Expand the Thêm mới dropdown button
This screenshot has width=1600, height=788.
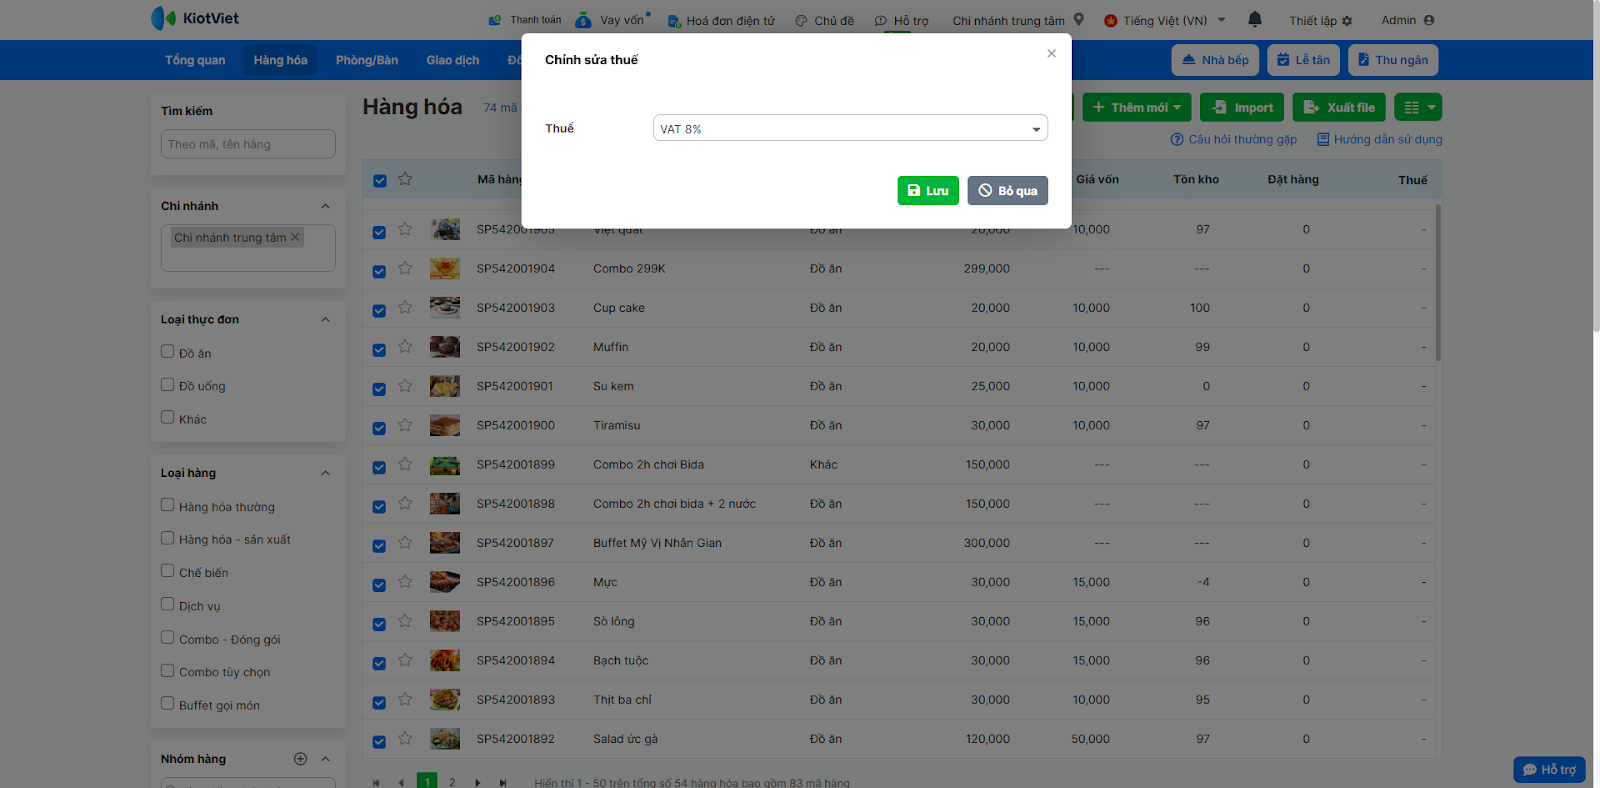coord(1136,107)
